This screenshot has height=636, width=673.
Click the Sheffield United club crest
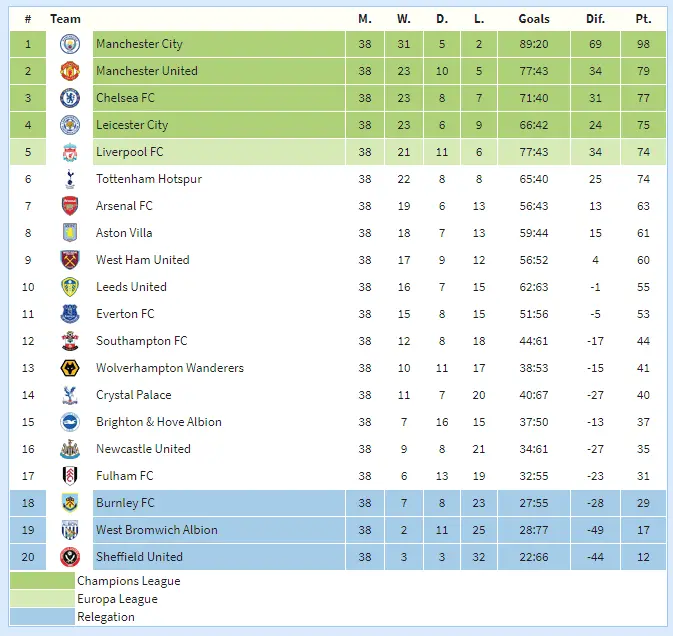[69, 557]
